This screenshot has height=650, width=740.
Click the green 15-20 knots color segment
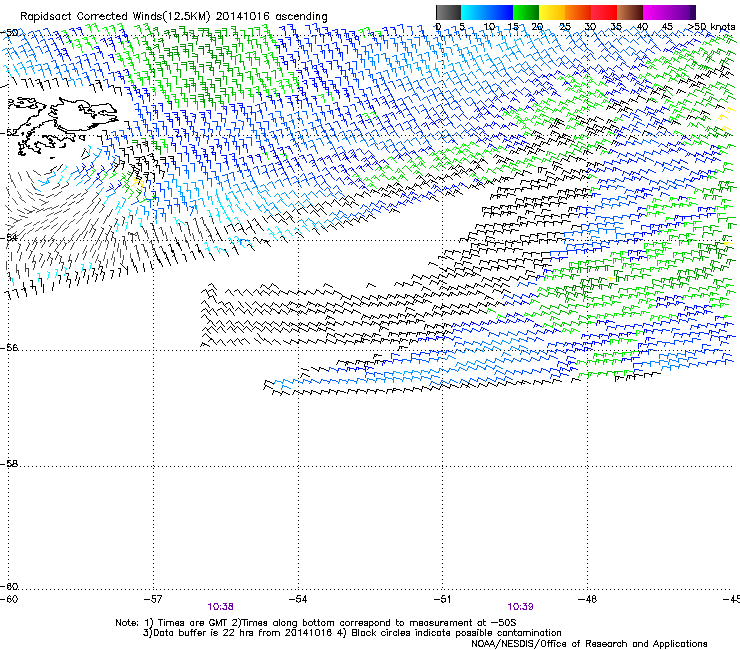point(526,12)
